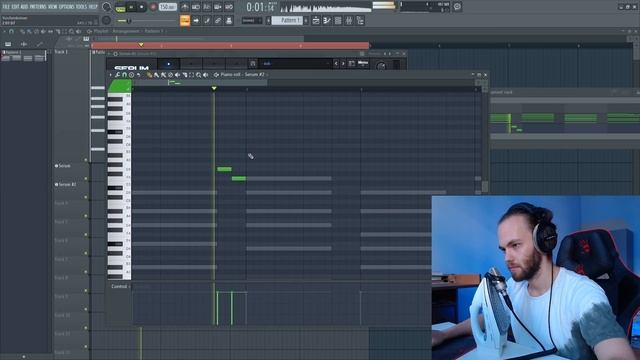Go to next Serum preset arrow
Viewport: 640px width, 360px height.
(x=343, y=63)
